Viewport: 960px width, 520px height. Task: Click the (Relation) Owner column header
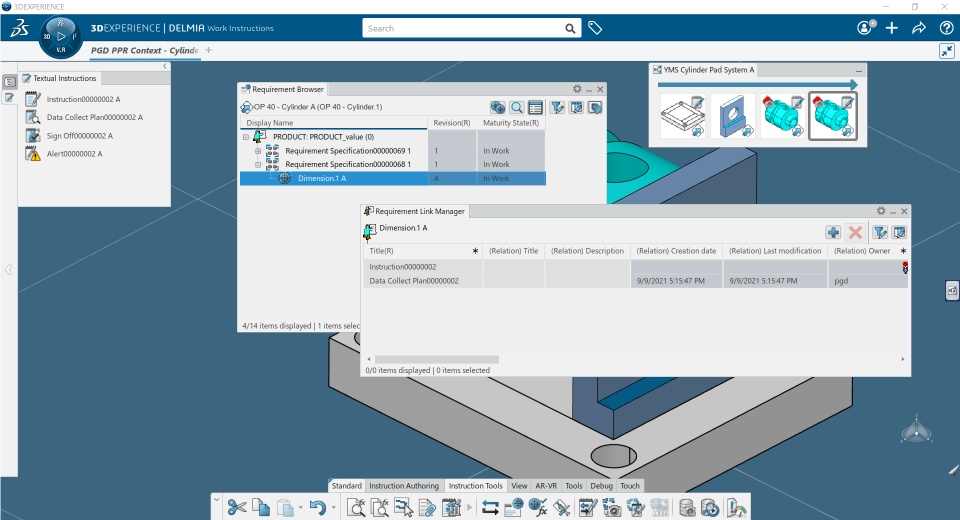862,251
